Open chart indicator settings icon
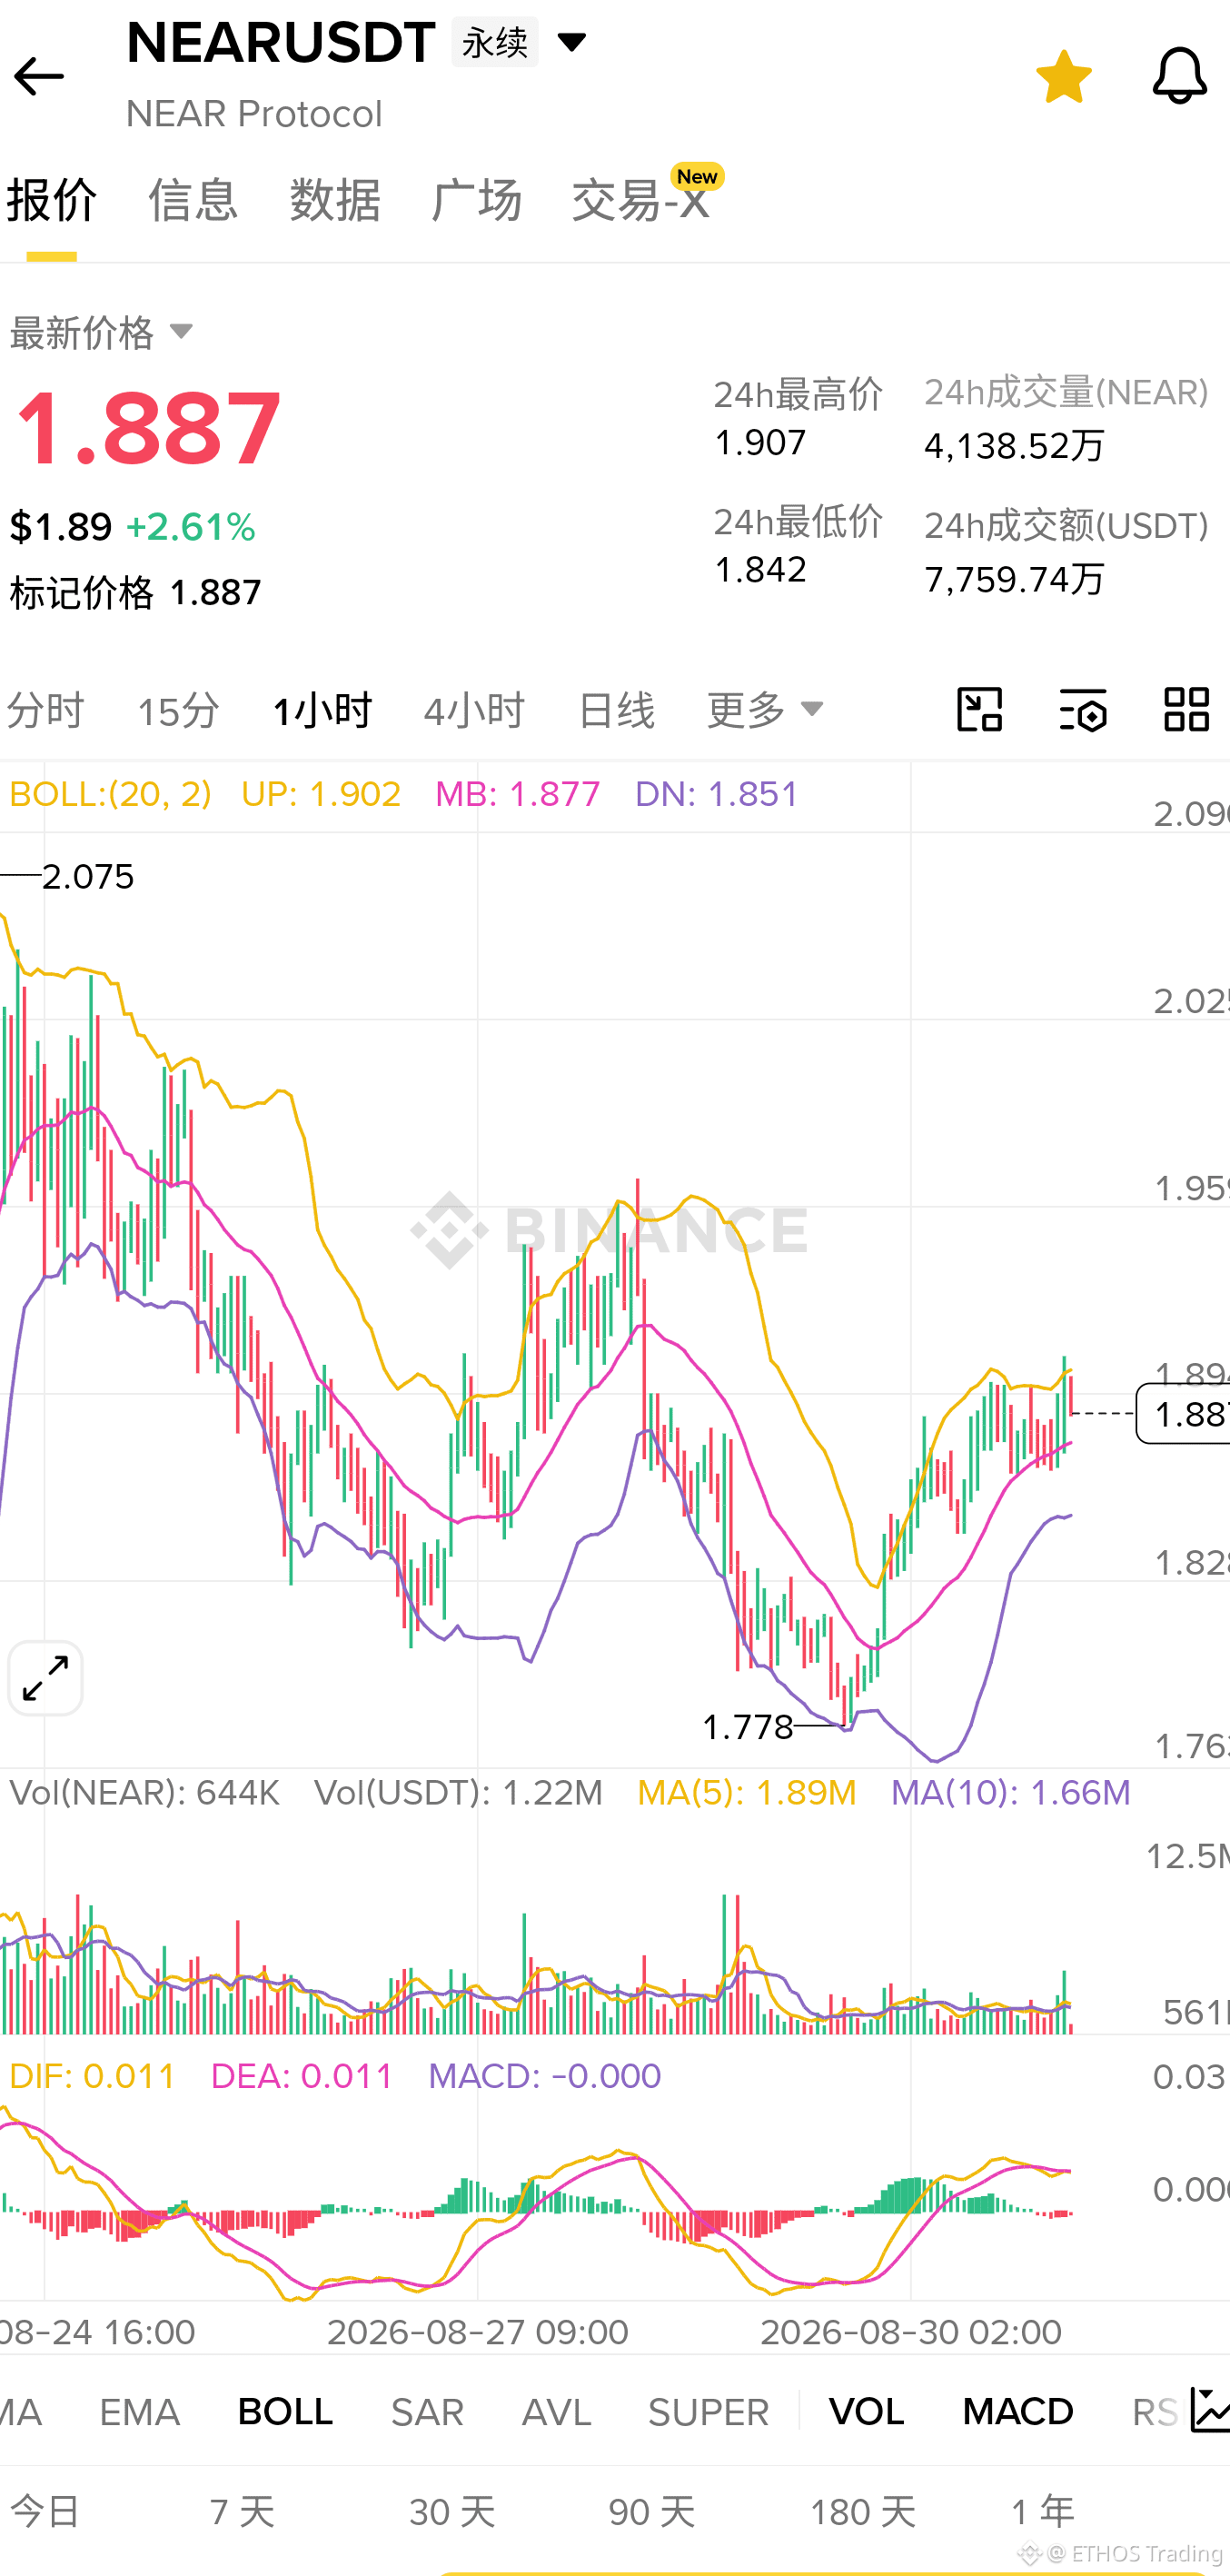The width and height of the screenshot is (1230, 2576). tap(1082, 710)
